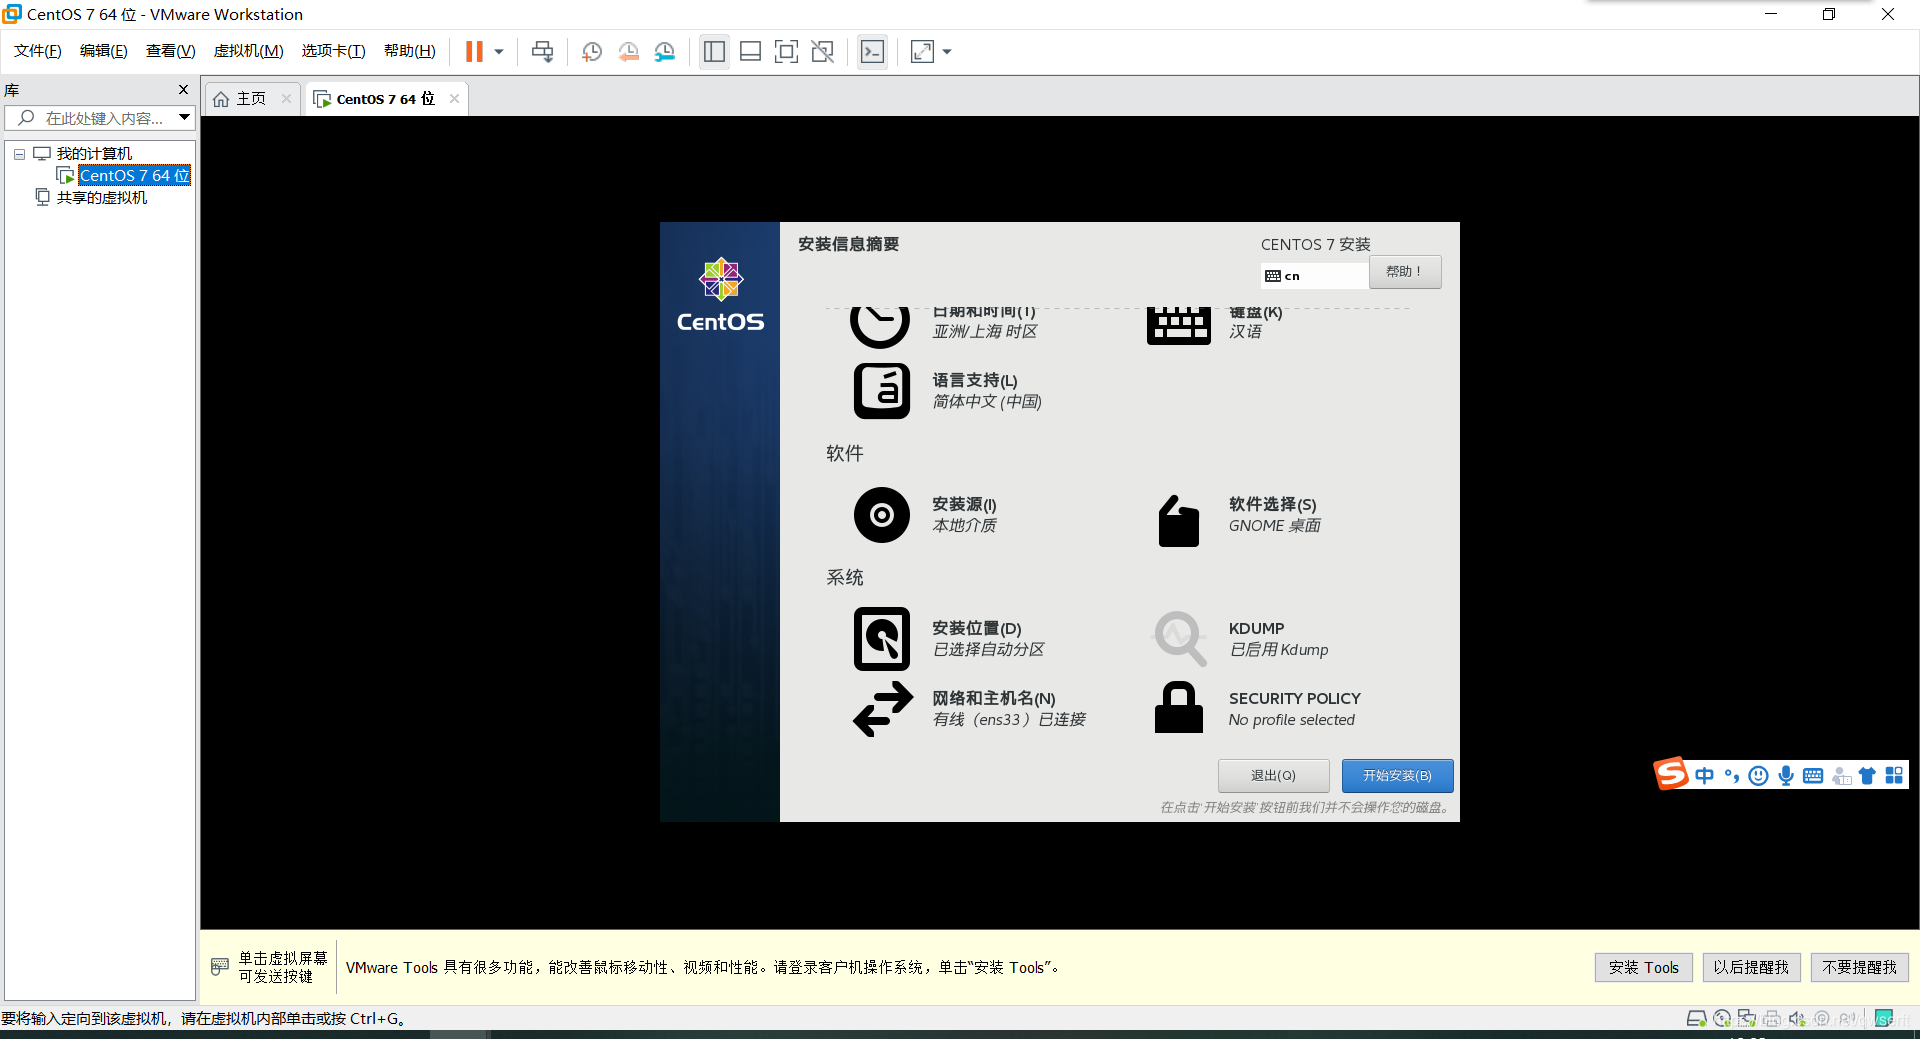This screenshot has height=1039, width=1920.
Task: Activate voice input microphone in Sogou bar
Action: pyautogui.click(x=1786, y=776)
